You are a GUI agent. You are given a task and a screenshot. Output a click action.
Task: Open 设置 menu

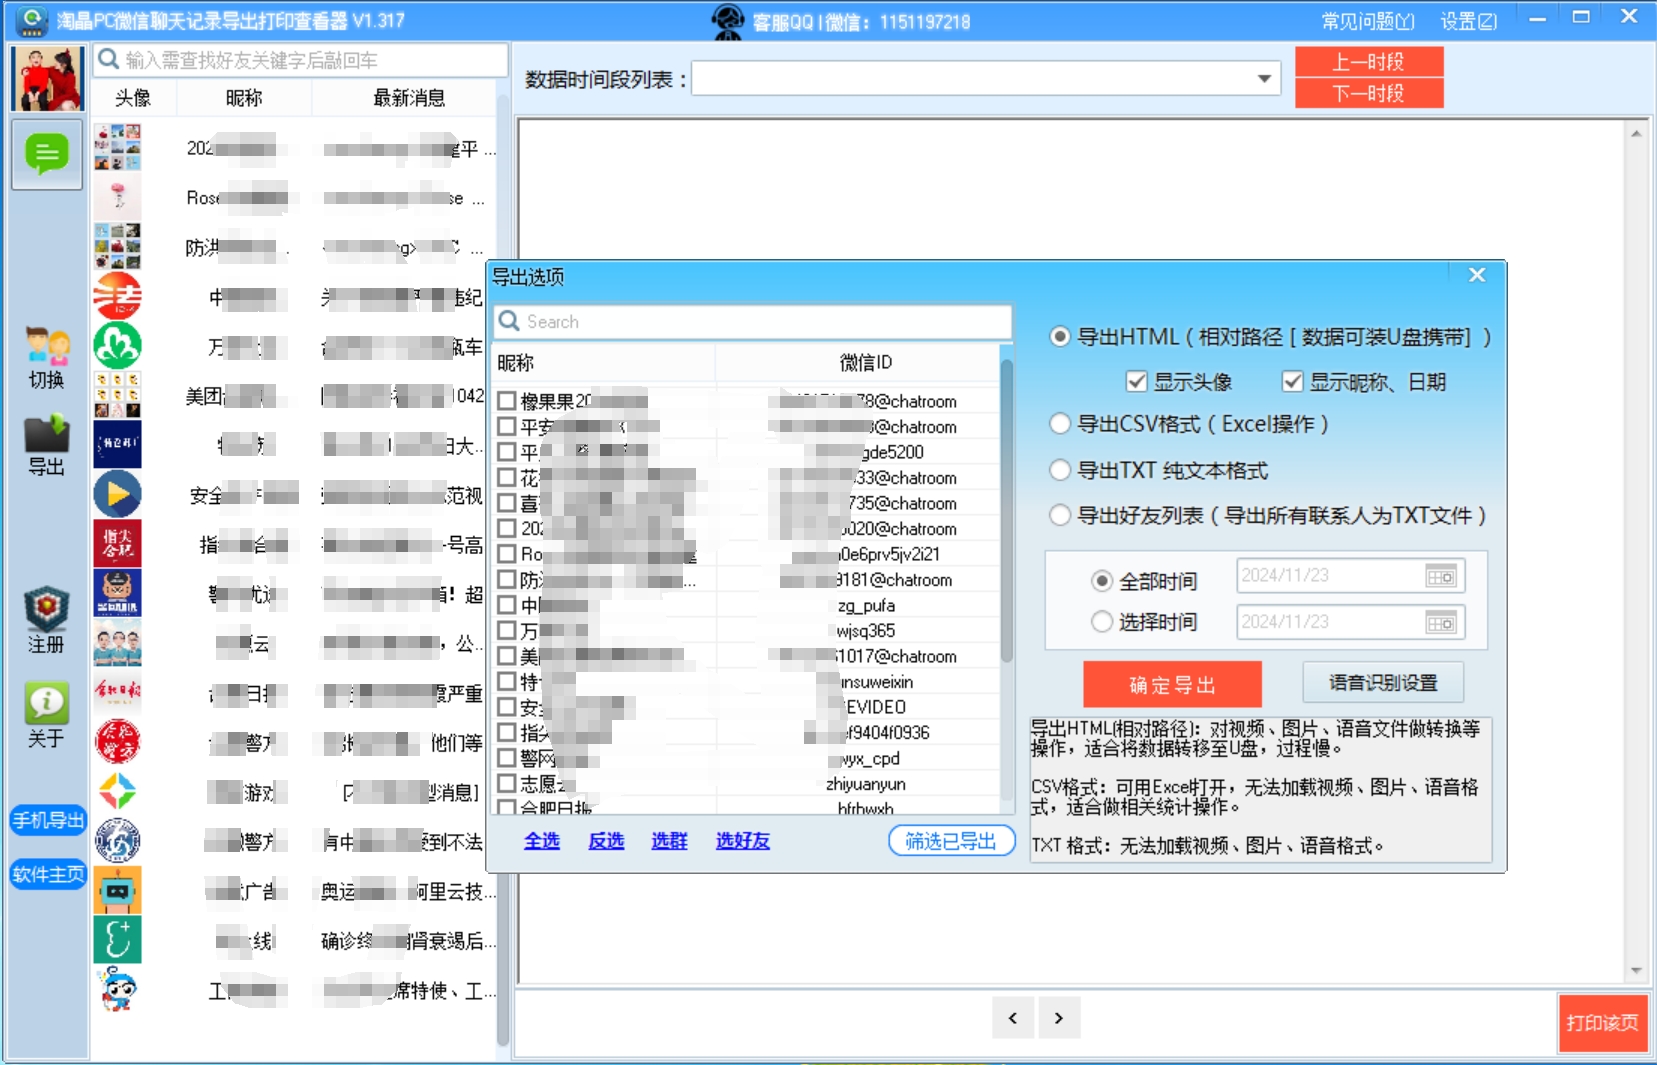(1468, 21)
